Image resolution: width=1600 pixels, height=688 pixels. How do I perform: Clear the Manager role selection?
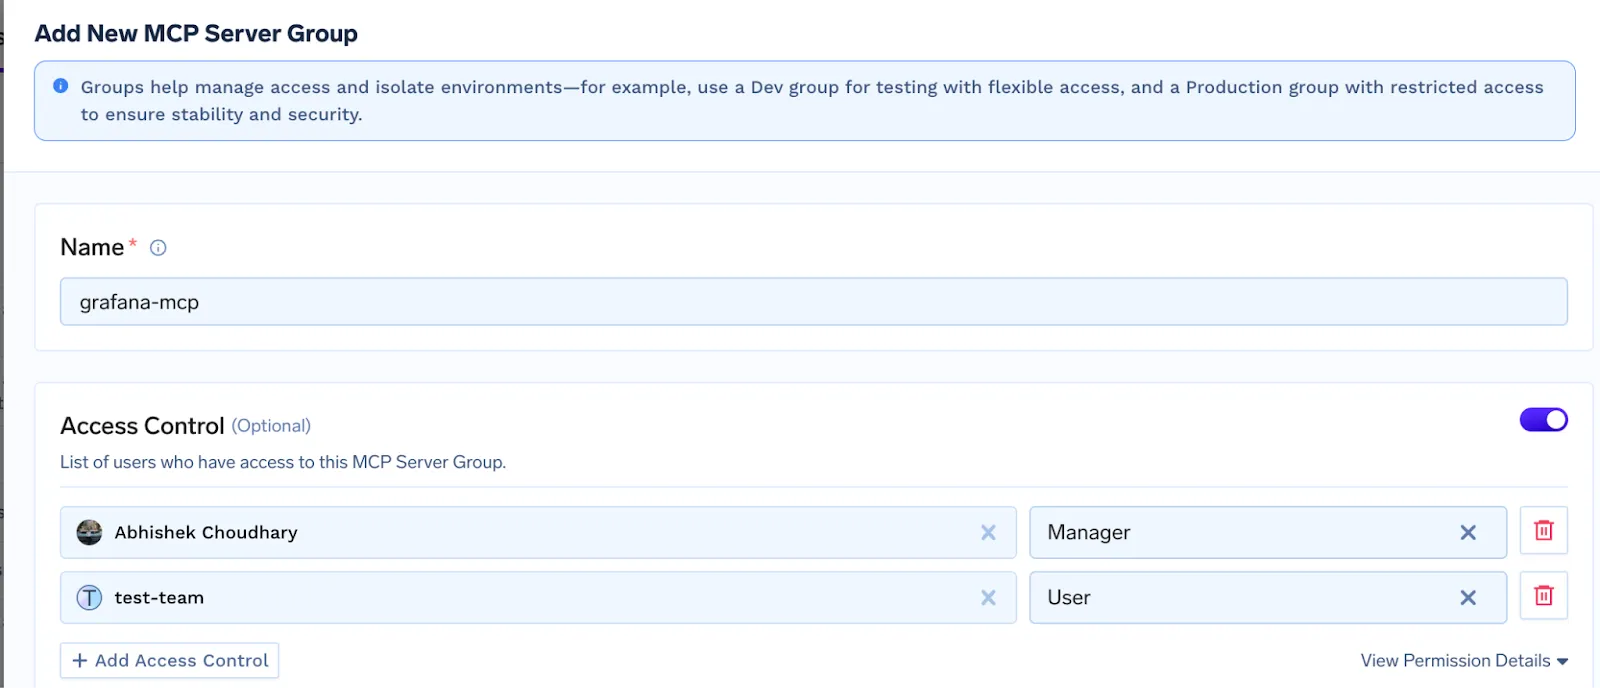[1467, 533]
